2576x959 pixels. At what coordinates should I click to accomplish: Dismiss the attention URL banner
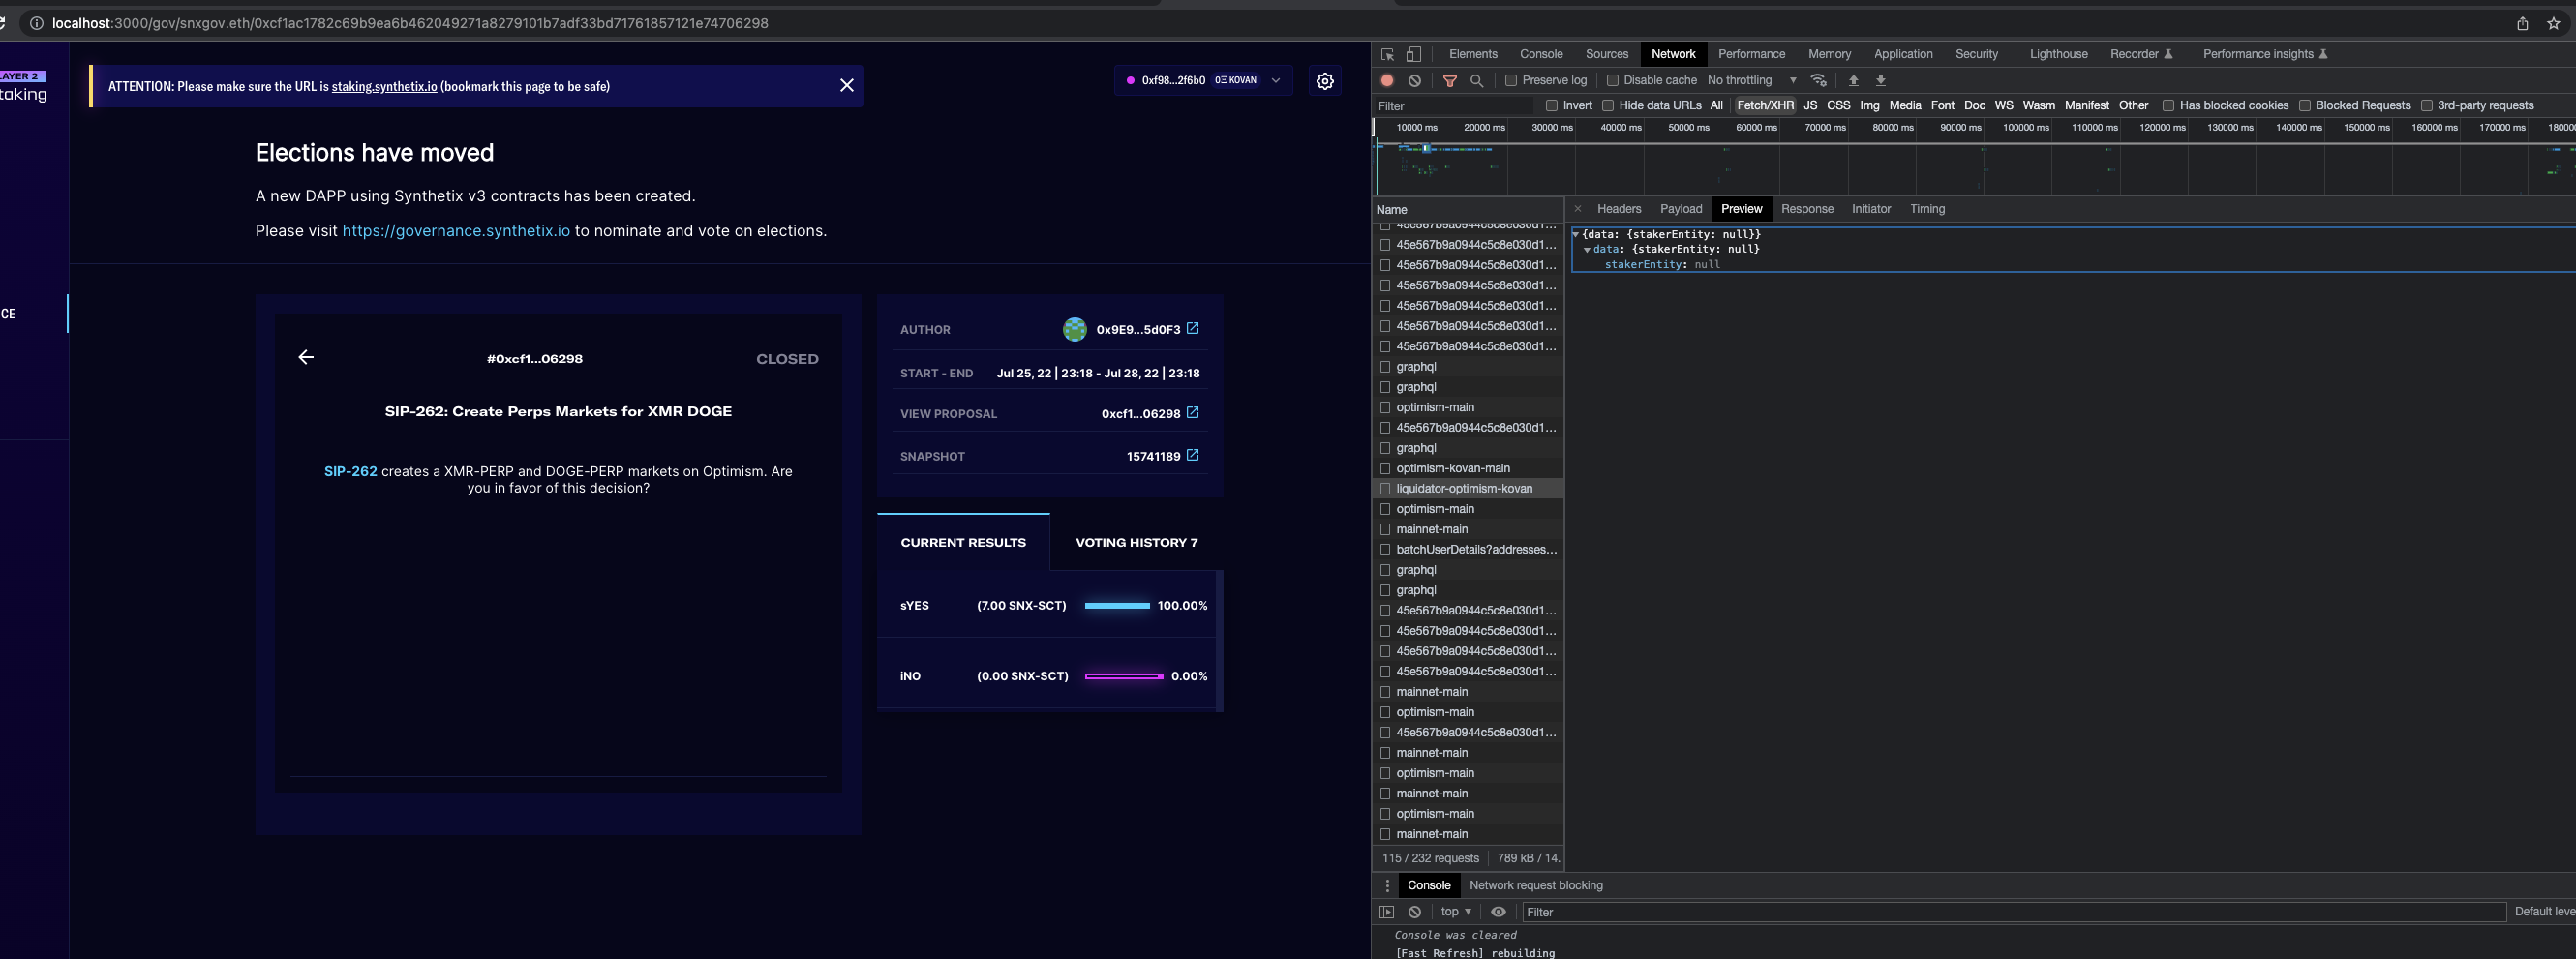pyautogui.click(x=846, y=86)
